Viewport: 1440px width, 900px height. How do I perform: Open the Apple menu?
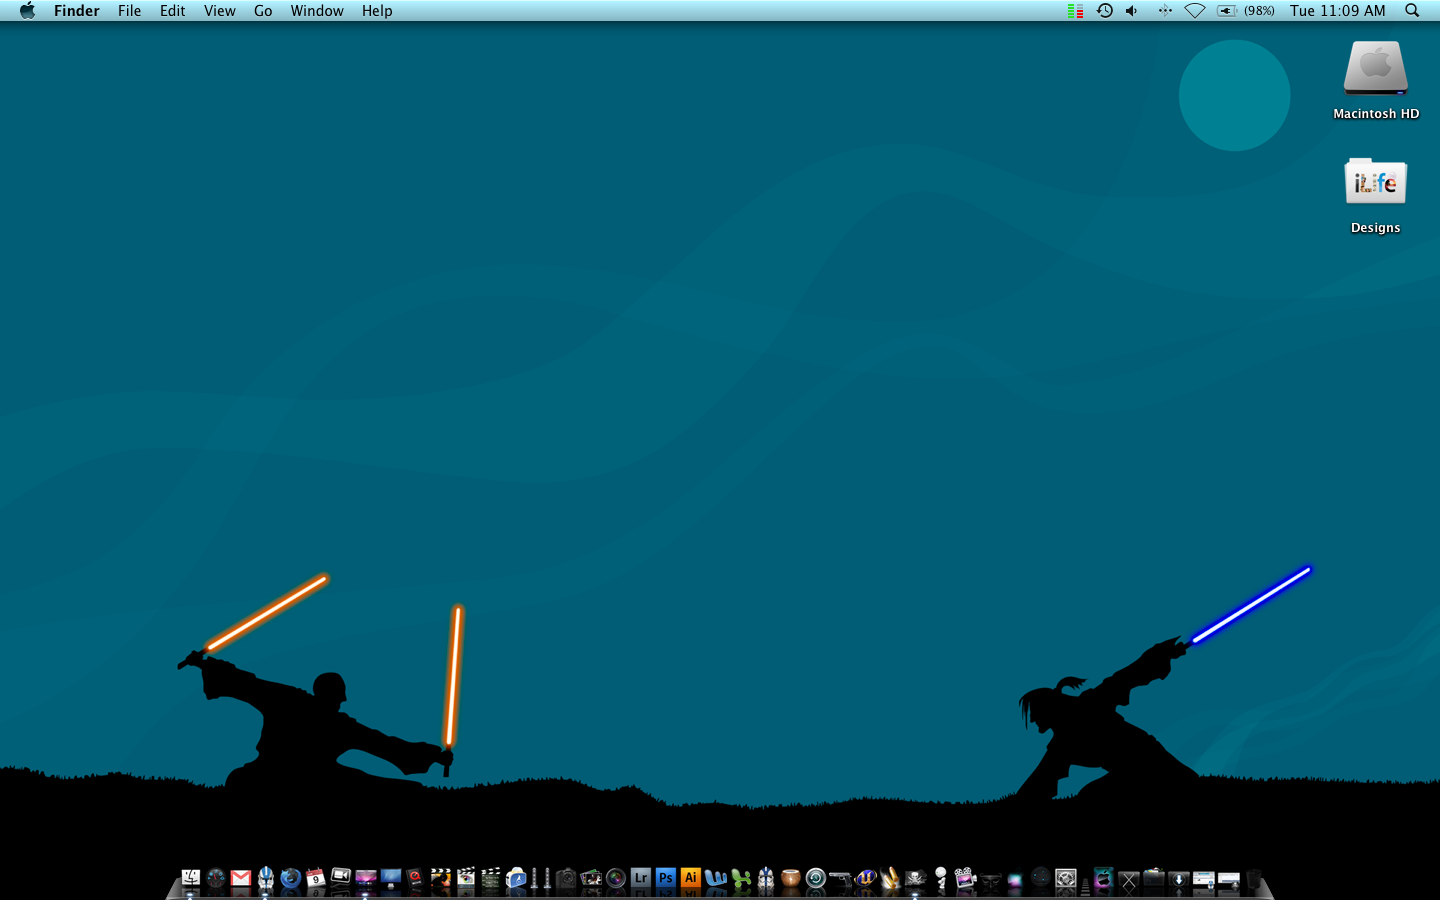point(27,11)
